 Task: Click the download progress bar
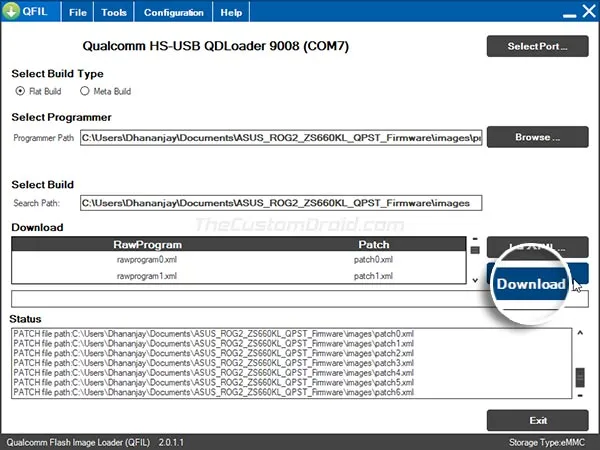pos(300,299)
